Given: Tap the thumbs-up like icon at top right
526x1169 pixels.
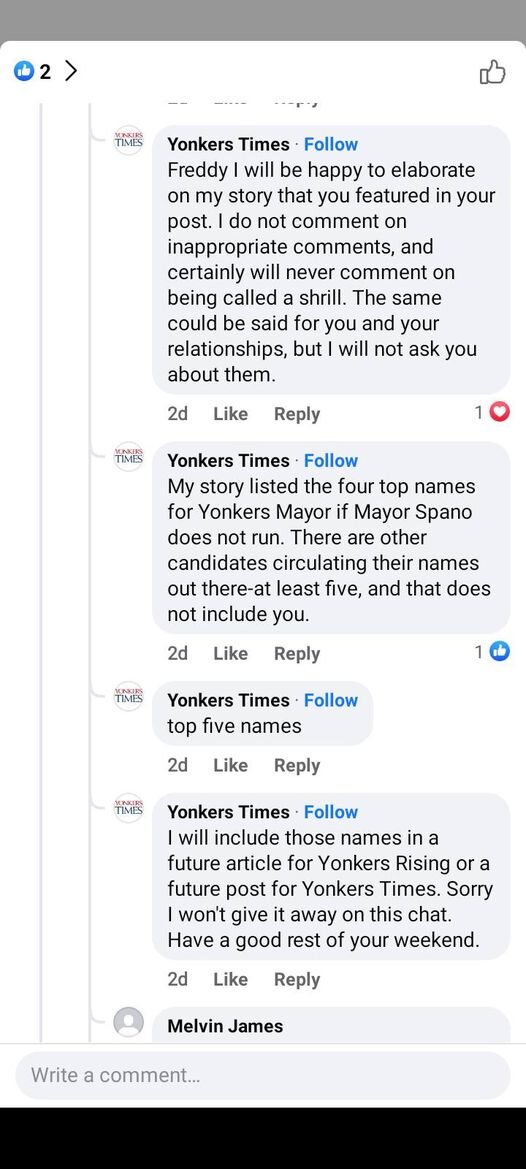Looking at the screenshot, I should tap(493, 72).
